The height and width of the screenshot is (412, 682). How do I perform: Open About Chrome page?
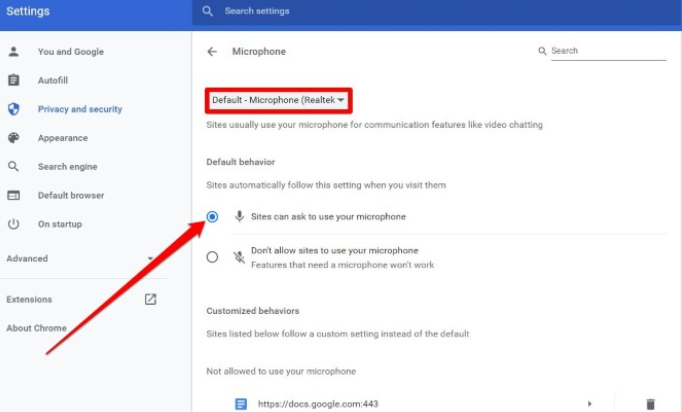click(x=37, y=328)
